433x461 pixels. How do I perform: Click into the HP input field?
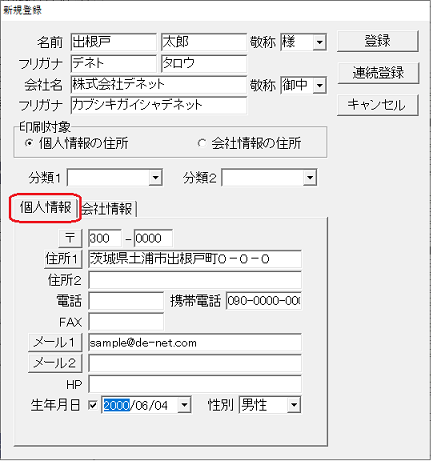(195, 385)
